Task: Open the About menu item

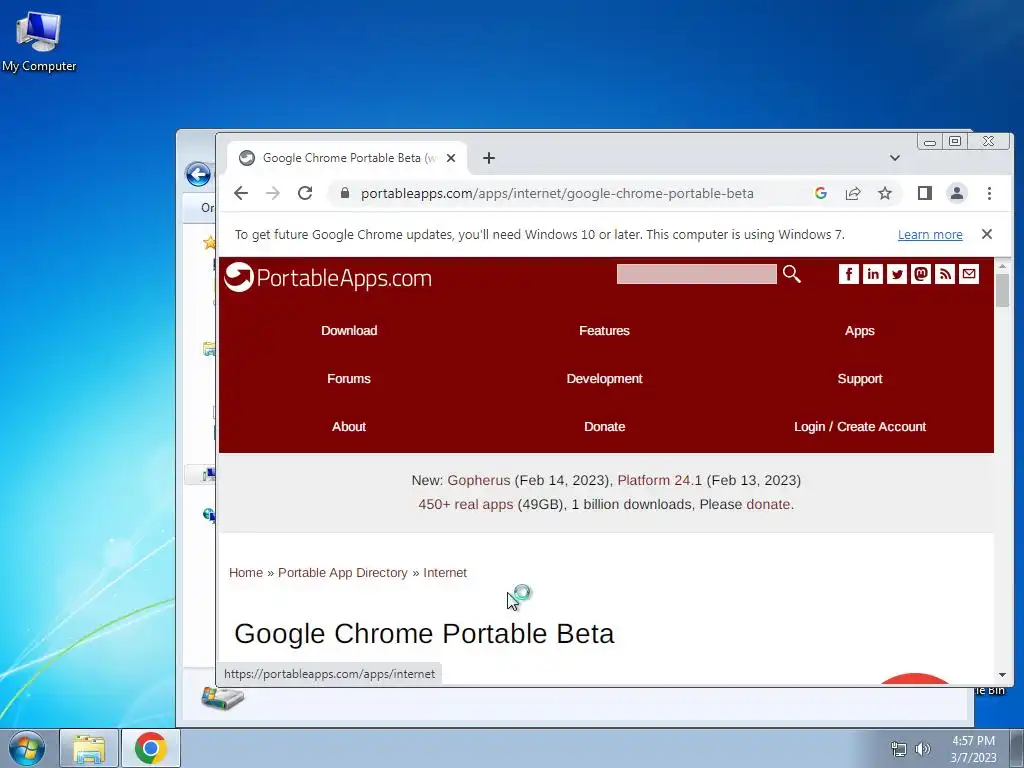Action: [x=349, y=426]
